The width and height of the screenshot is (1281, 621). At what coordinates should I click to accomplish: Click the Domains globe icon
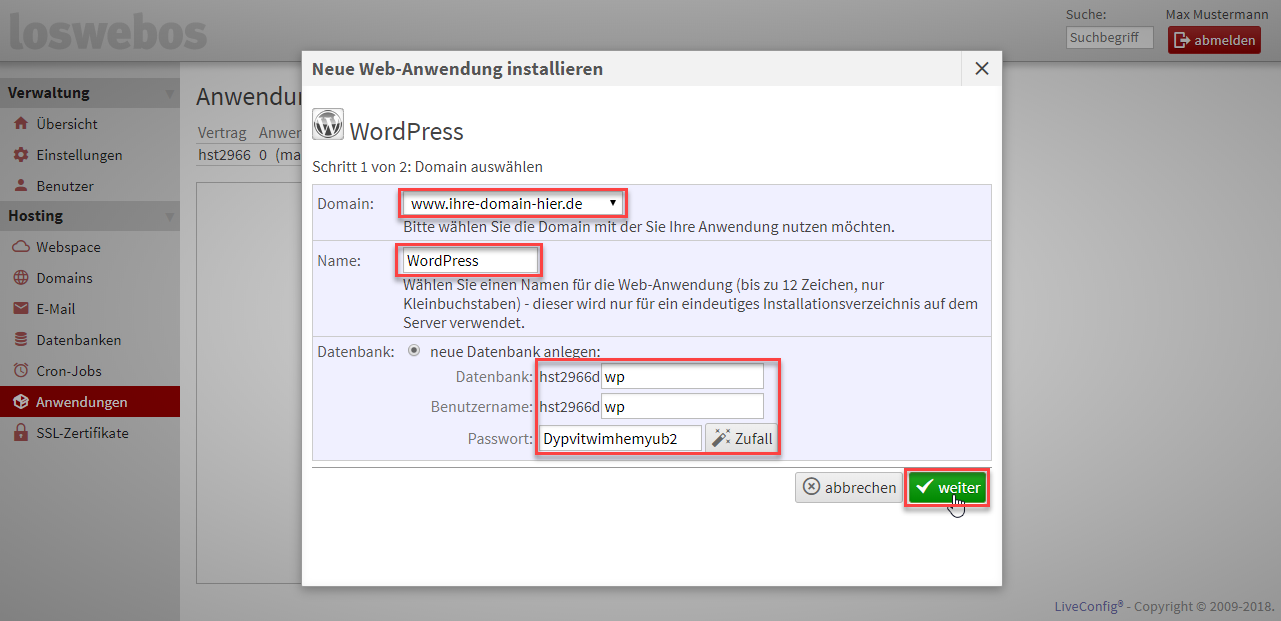(x=20, y=278)
